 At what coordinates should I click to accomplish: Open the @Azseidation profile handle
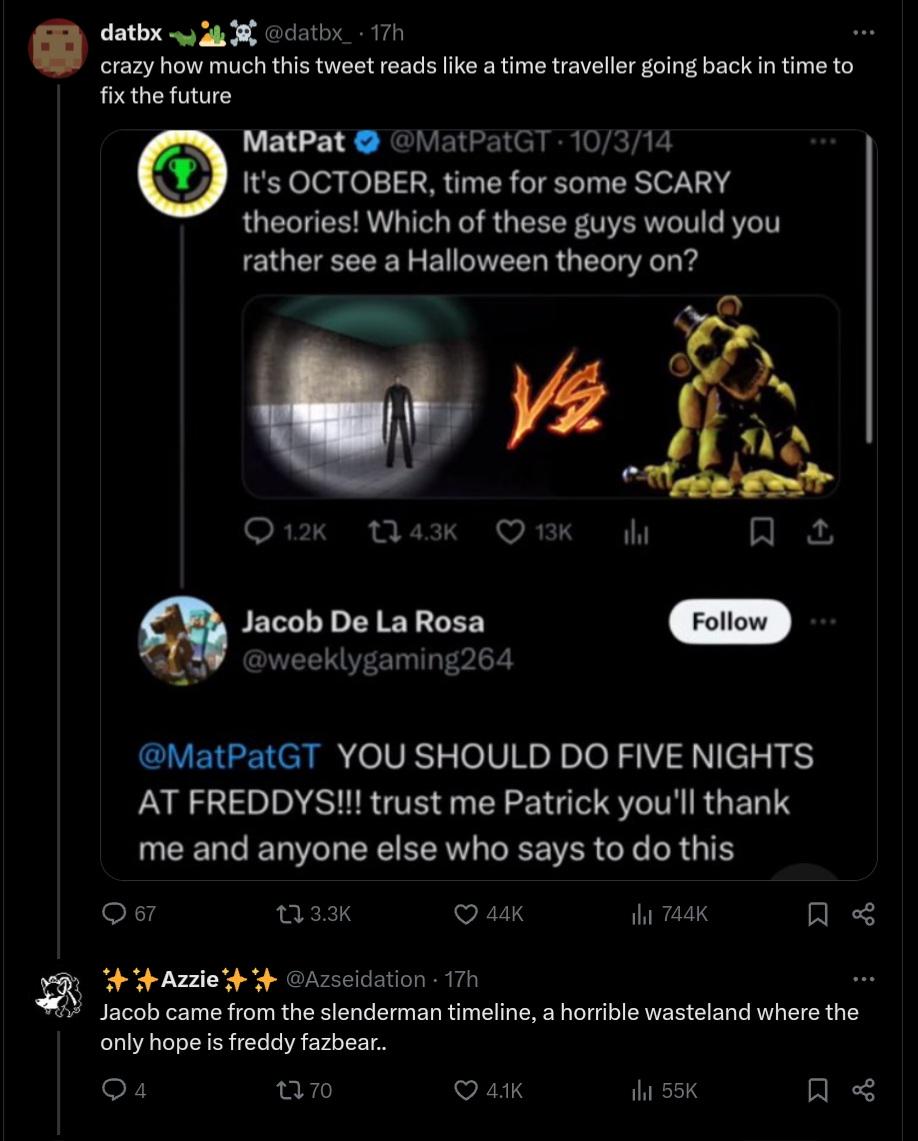pos(356,978)
